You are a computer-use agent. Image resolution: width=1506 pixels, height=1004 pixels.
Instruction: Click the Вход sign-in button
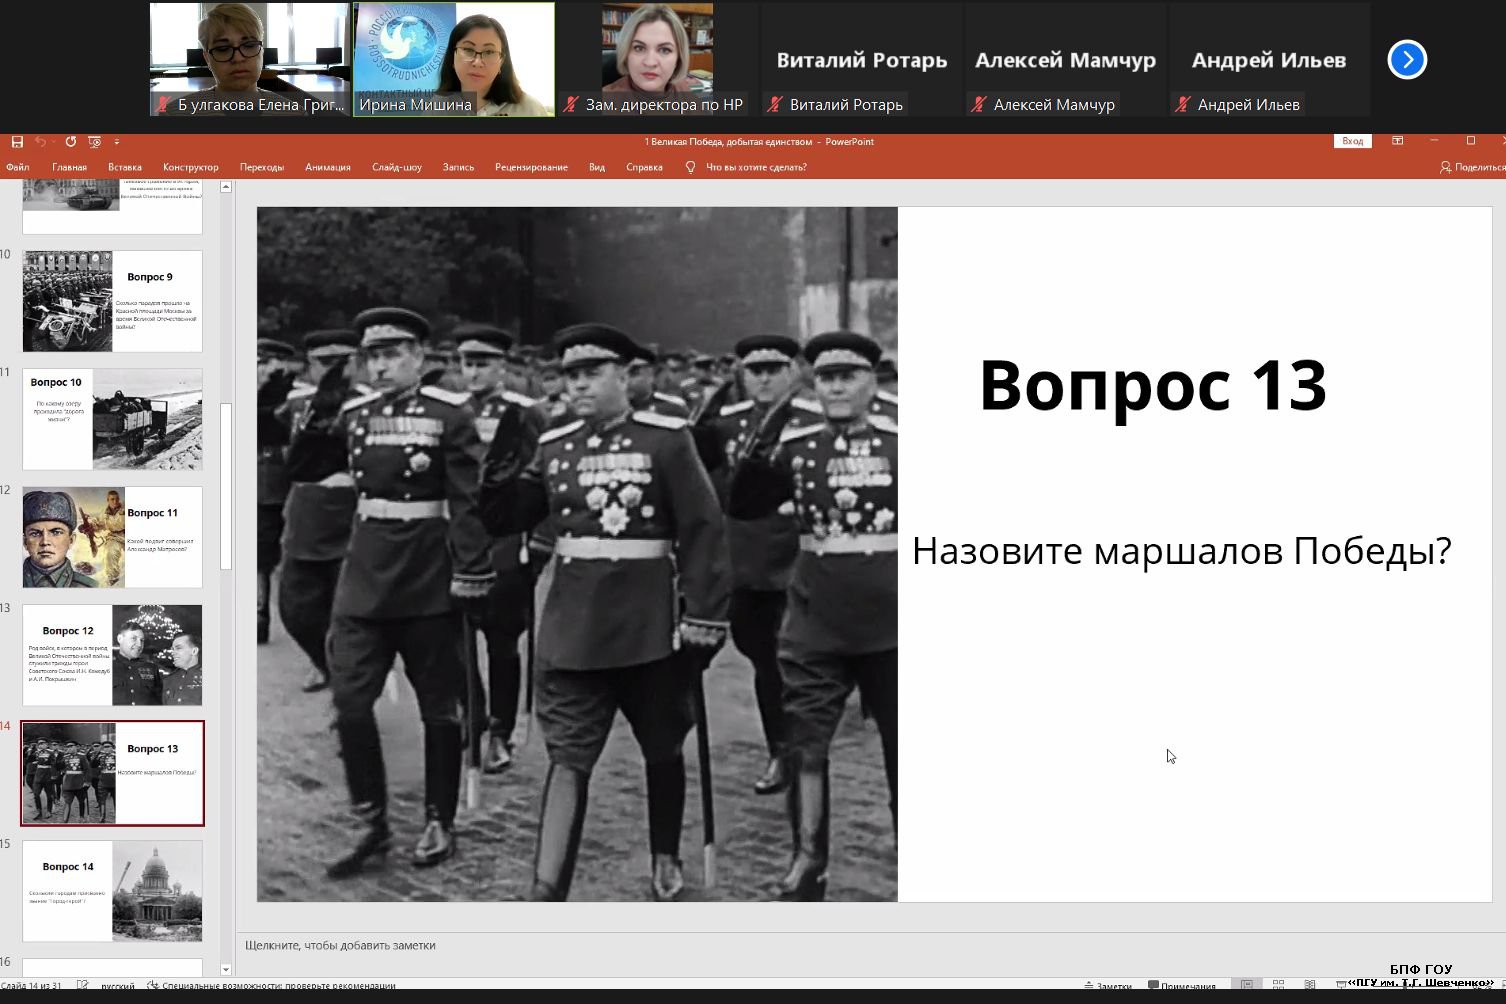pyautogui.click(x=1352, y=141)
